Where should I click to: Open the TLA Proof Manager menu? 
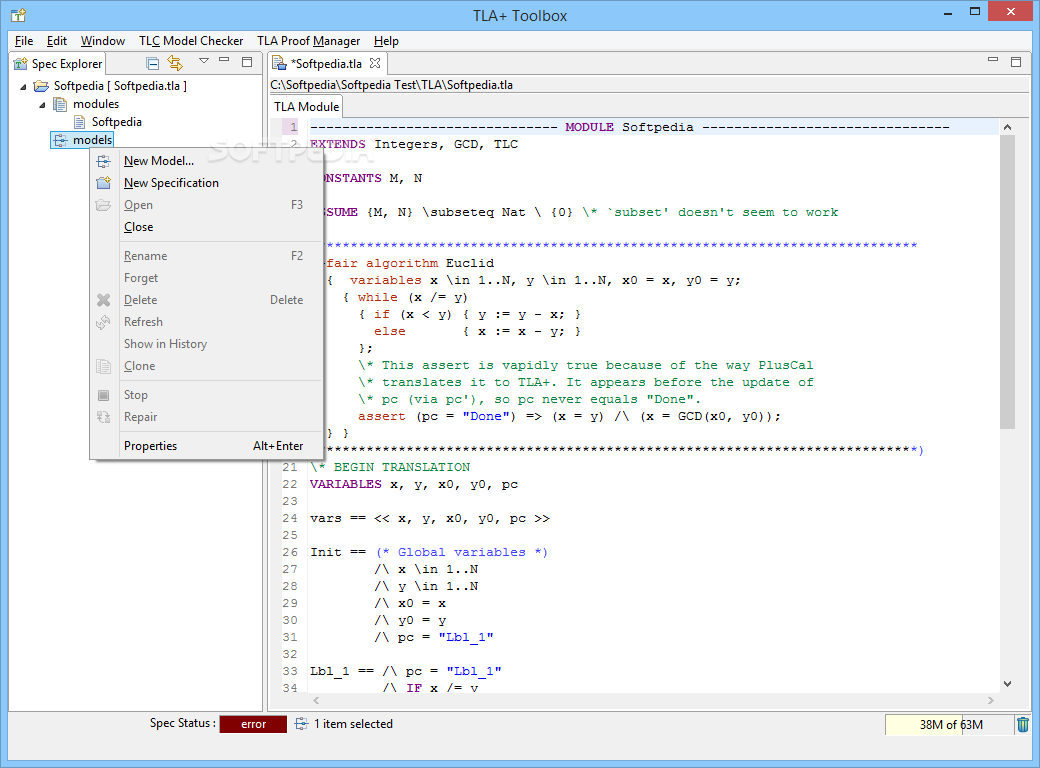(308, 41)
